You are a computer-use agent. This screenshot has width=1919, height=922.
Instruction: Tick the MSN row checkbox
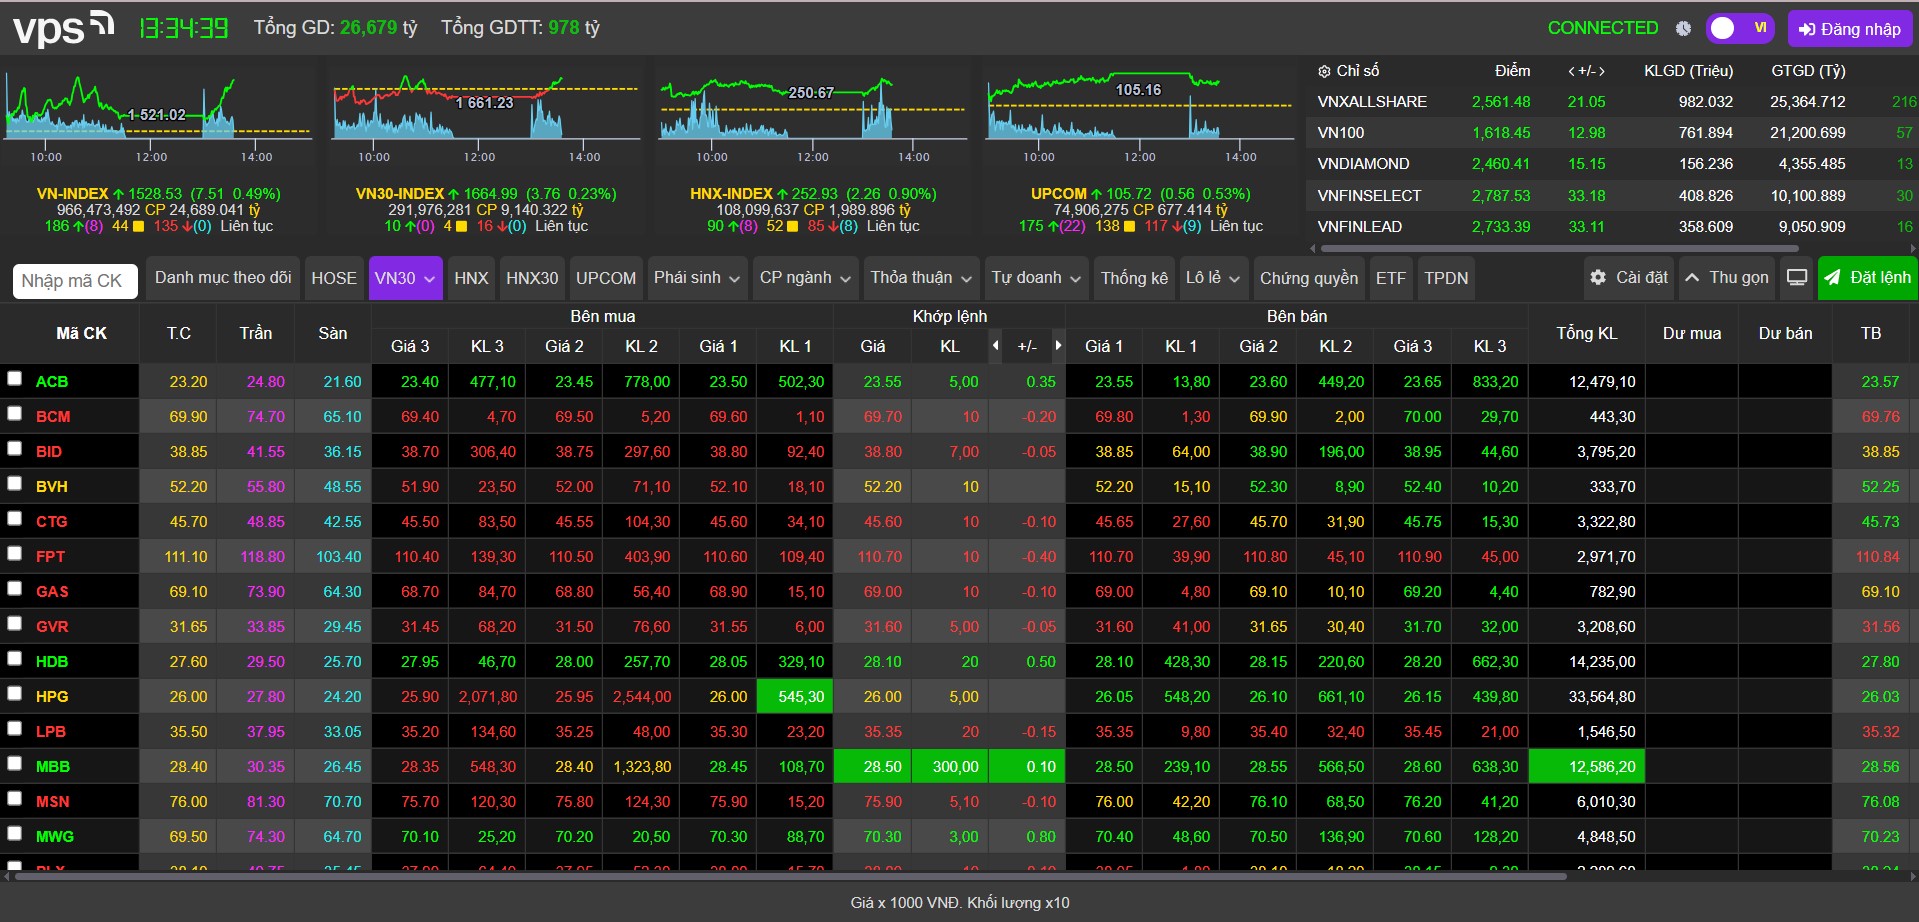pyautogui.click(x=14, y=798)
